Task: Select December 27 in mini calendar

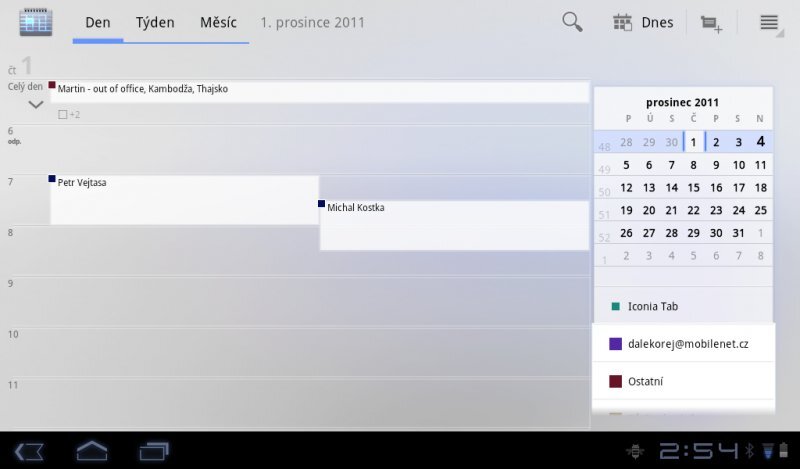Action: pos(648,233)
